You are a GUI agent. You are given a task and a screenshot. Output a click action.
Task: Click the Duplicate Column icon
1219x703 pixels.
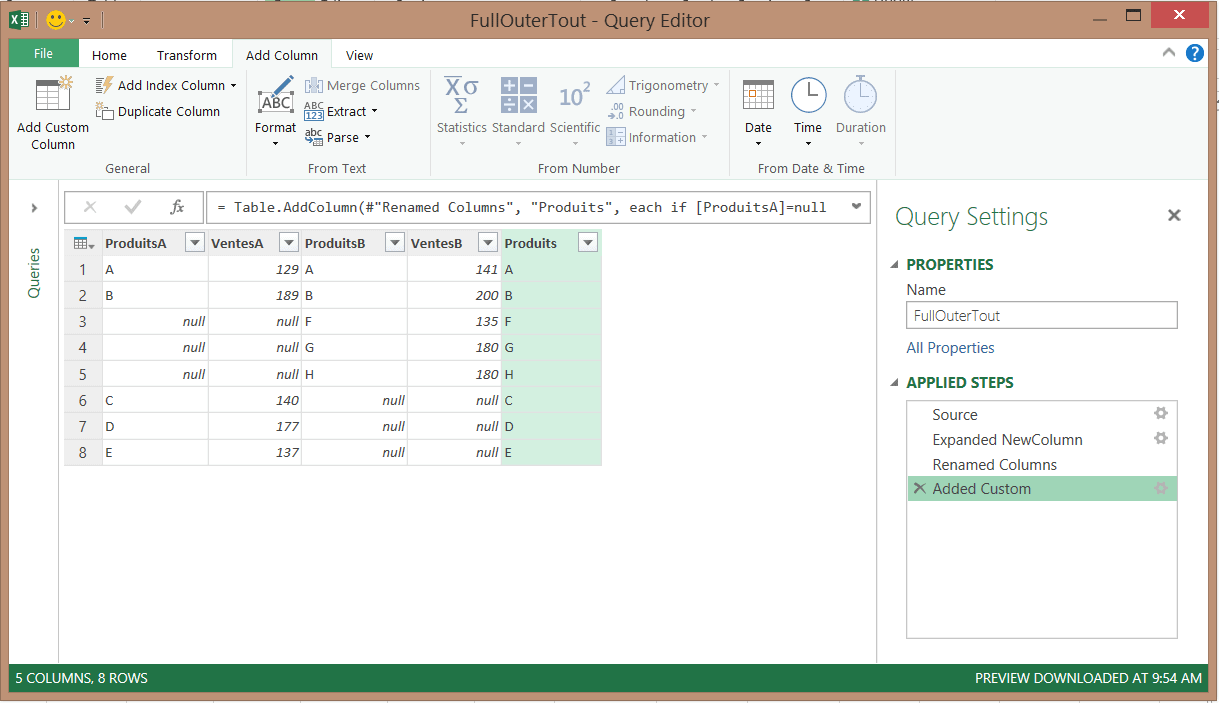pos(105,112)
